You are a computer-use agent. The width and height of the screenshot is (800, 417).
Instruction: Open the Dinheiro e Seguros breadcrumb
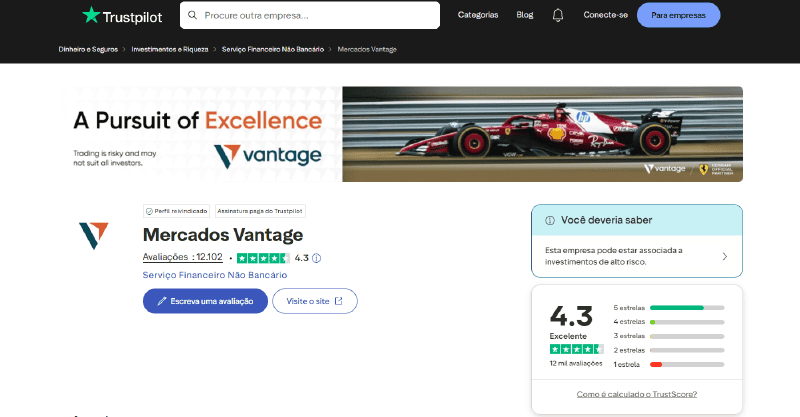(88, 50)
